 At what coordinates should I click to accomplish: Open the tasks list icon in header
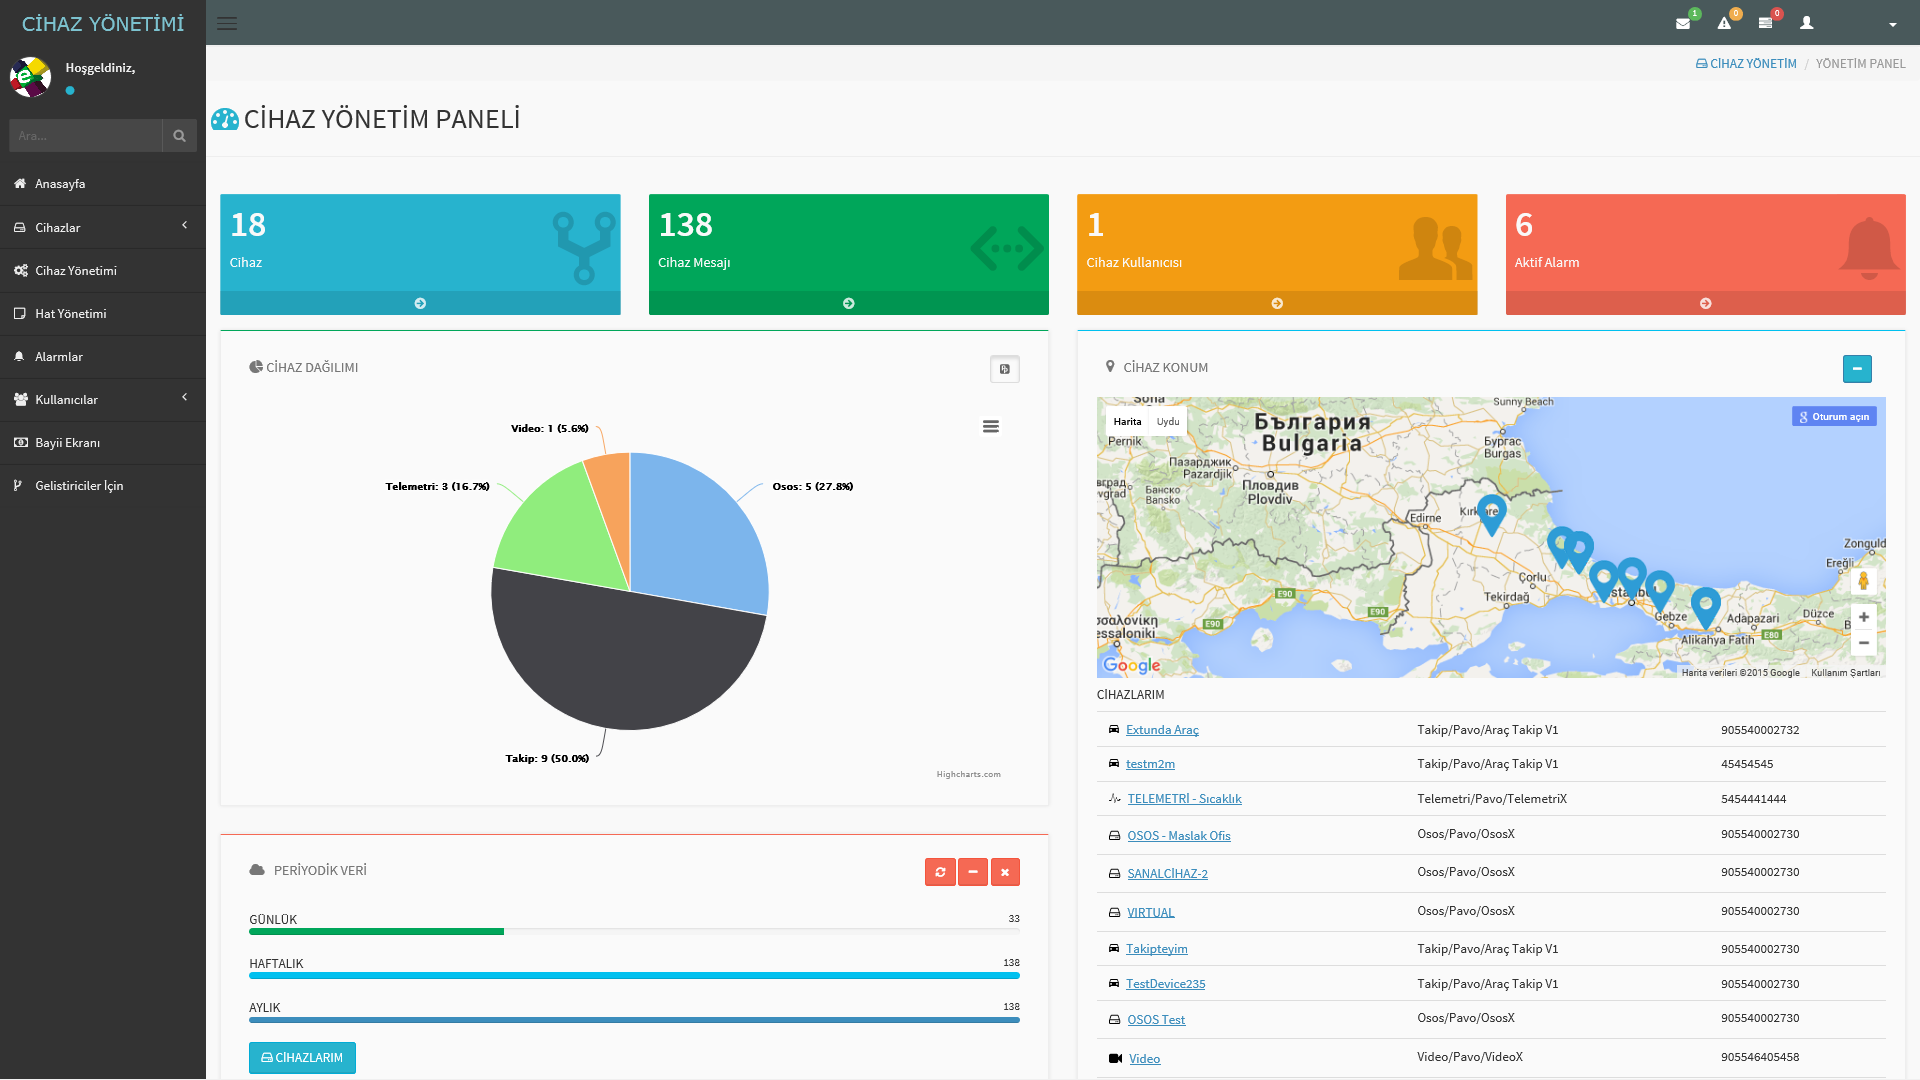(x=1765, y=23)
